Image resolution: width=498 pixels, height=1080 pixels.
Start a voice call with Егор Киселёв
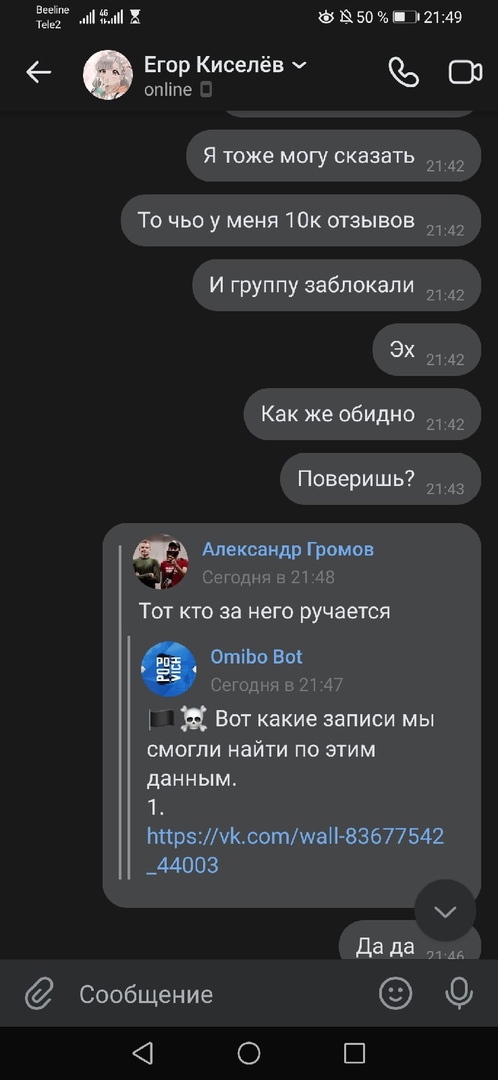[403, 72]
